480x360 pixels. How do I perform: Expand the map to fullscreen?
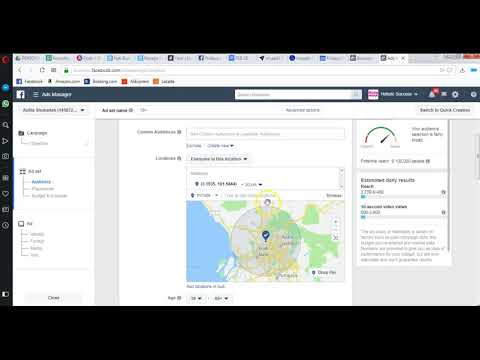coord(336,238)
